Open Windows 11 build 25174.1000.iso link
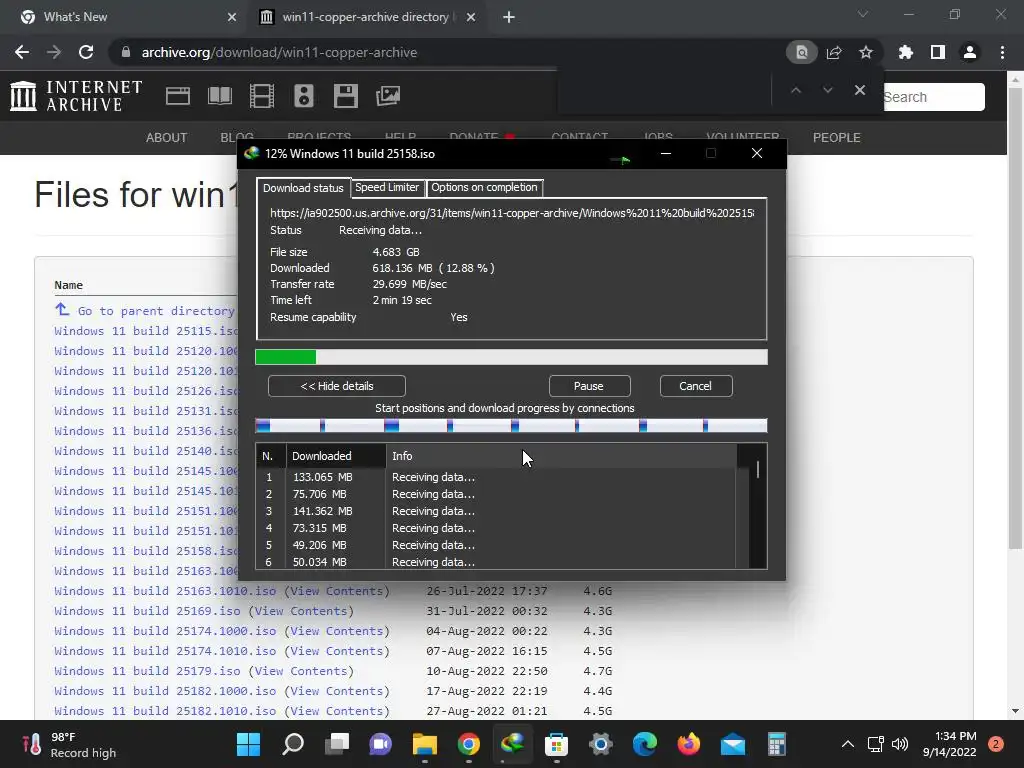The height and width of the screenshot is (768, 1024). 165,632
